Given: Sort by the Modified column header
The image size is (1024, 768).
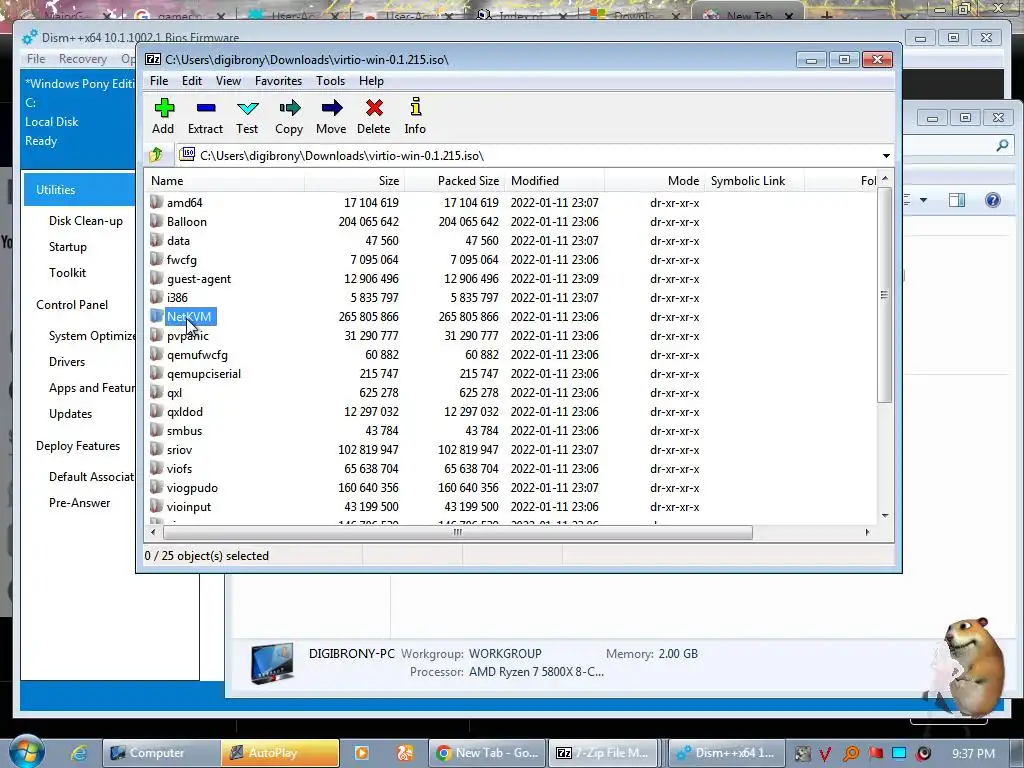Looking at the screenshot, I should coord(555,181).
